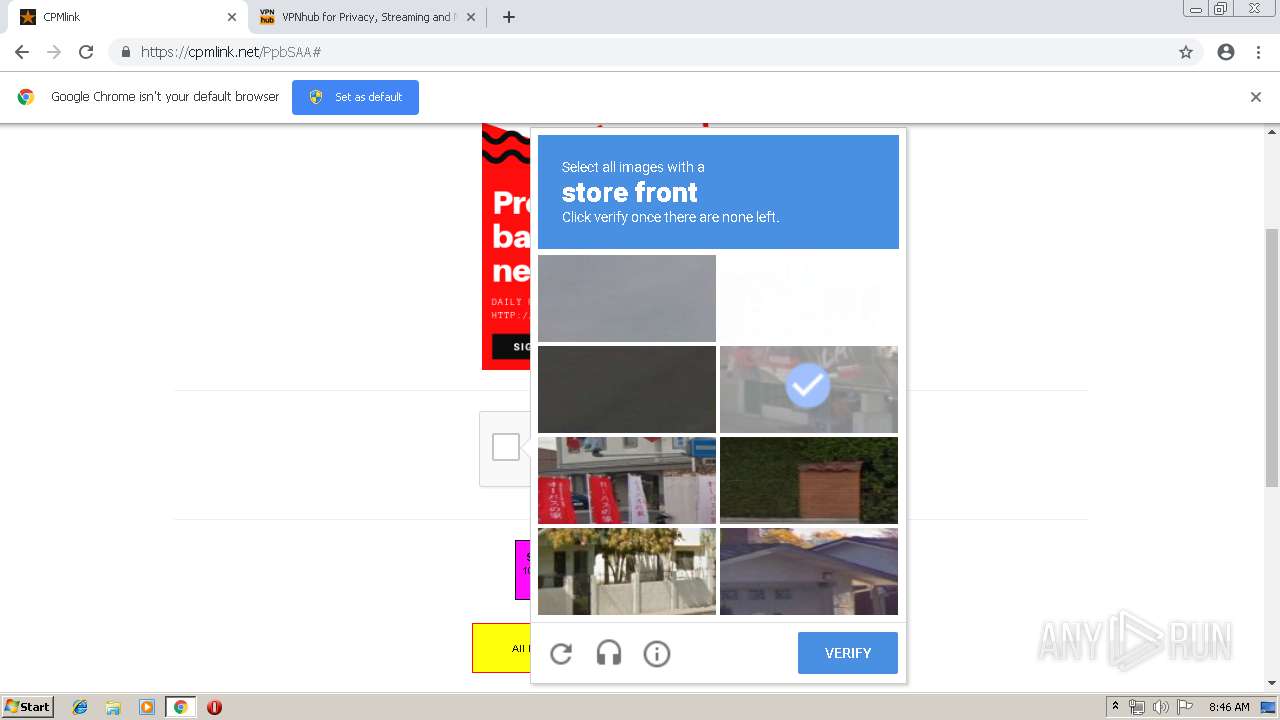Switch to the VPNhub for Privacy tab
This screenshot has width=1280, height=720.
coord(367,17)
